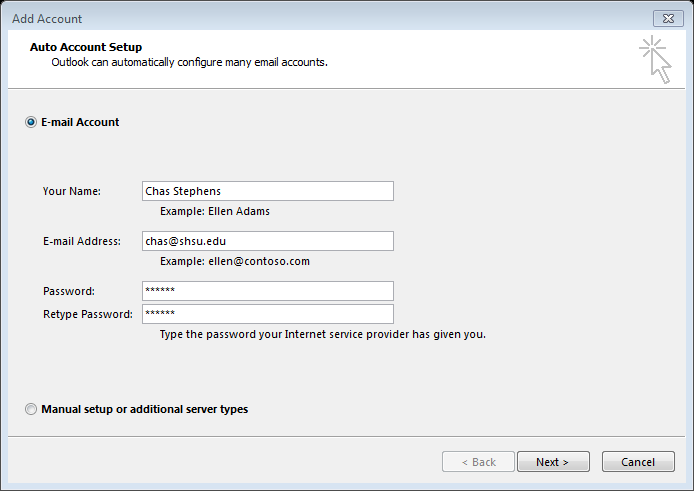Click into the E-mail Address field
The height and width of the screenshot is (491, 694).
[x=268, y=241]
